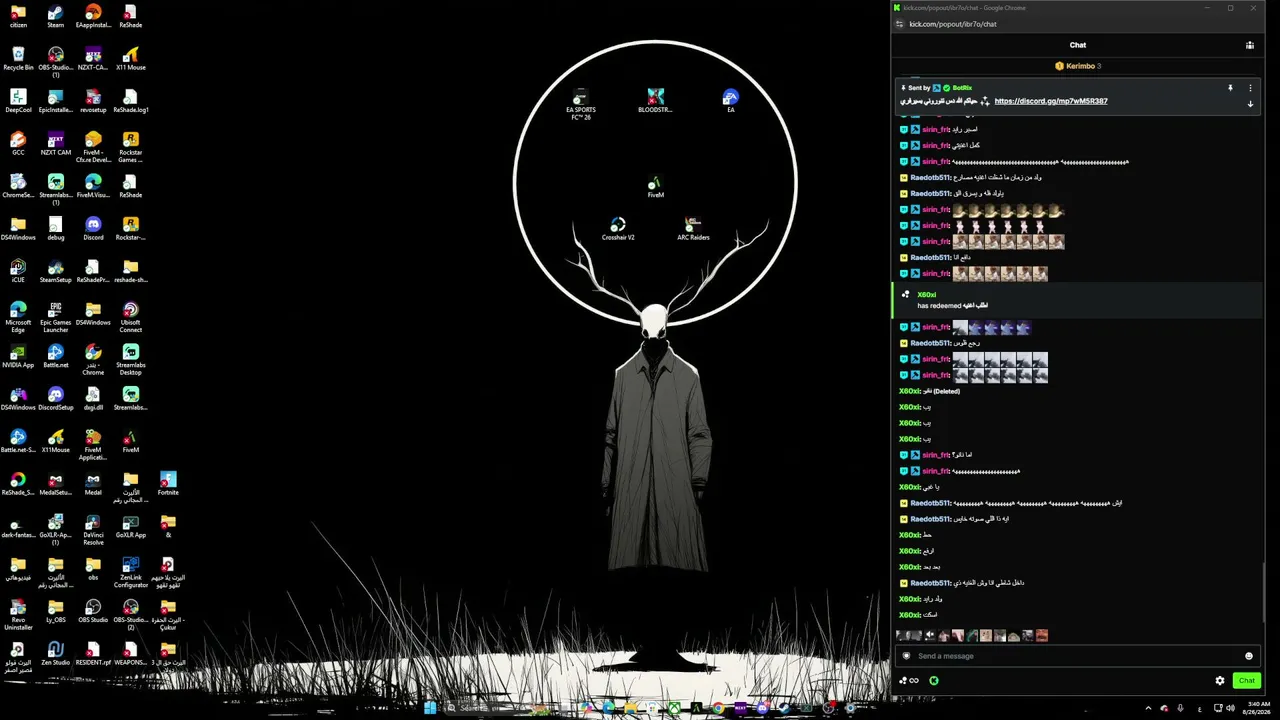This screenshot has height=720, width=1280.
Task: Open the pinned message three-dot menu
Action: (x=1250, y=88)
